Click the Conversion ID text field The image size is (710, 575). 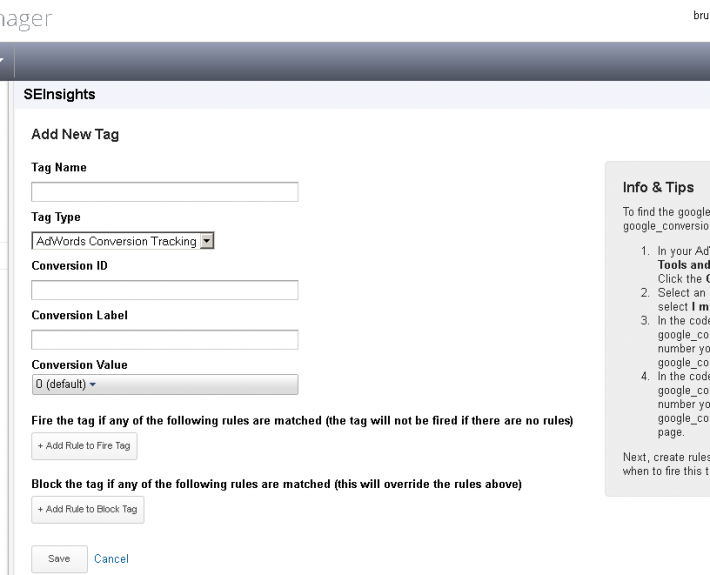(165, 290)
